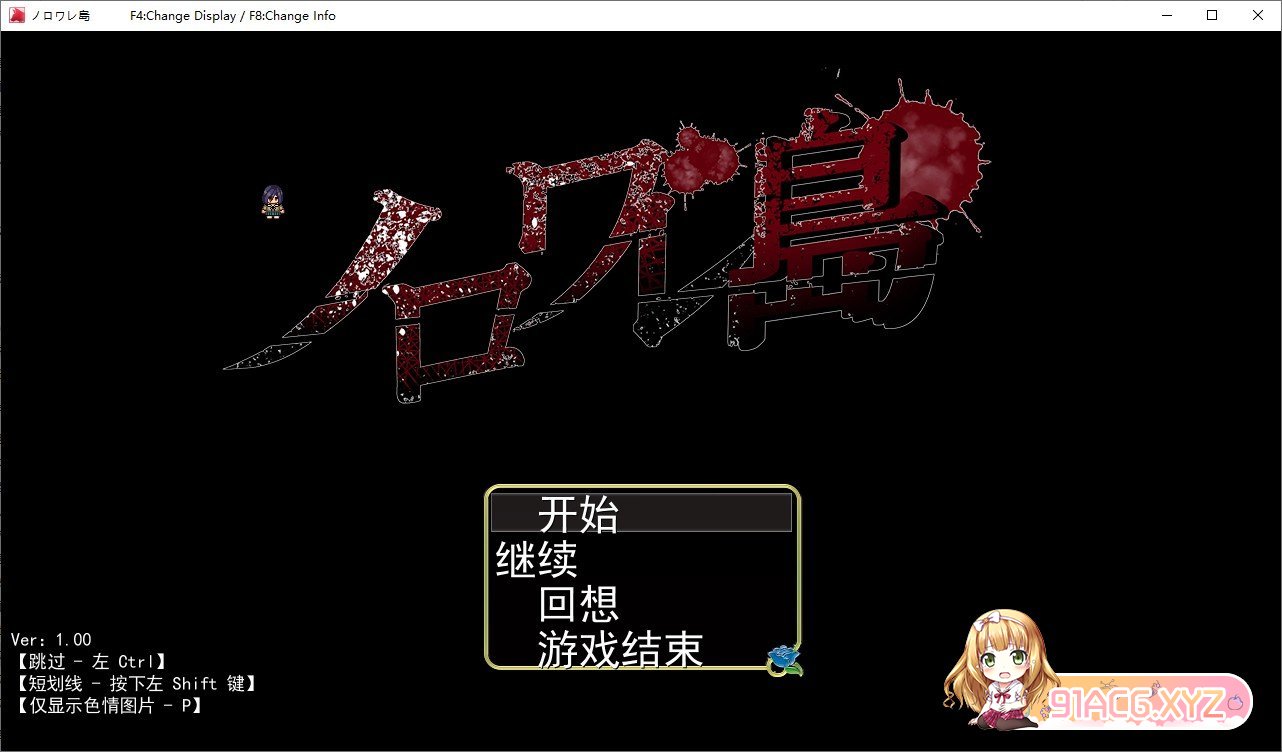Click the red app icon in title bar
Screen dimensions: 1282x752
17,15
